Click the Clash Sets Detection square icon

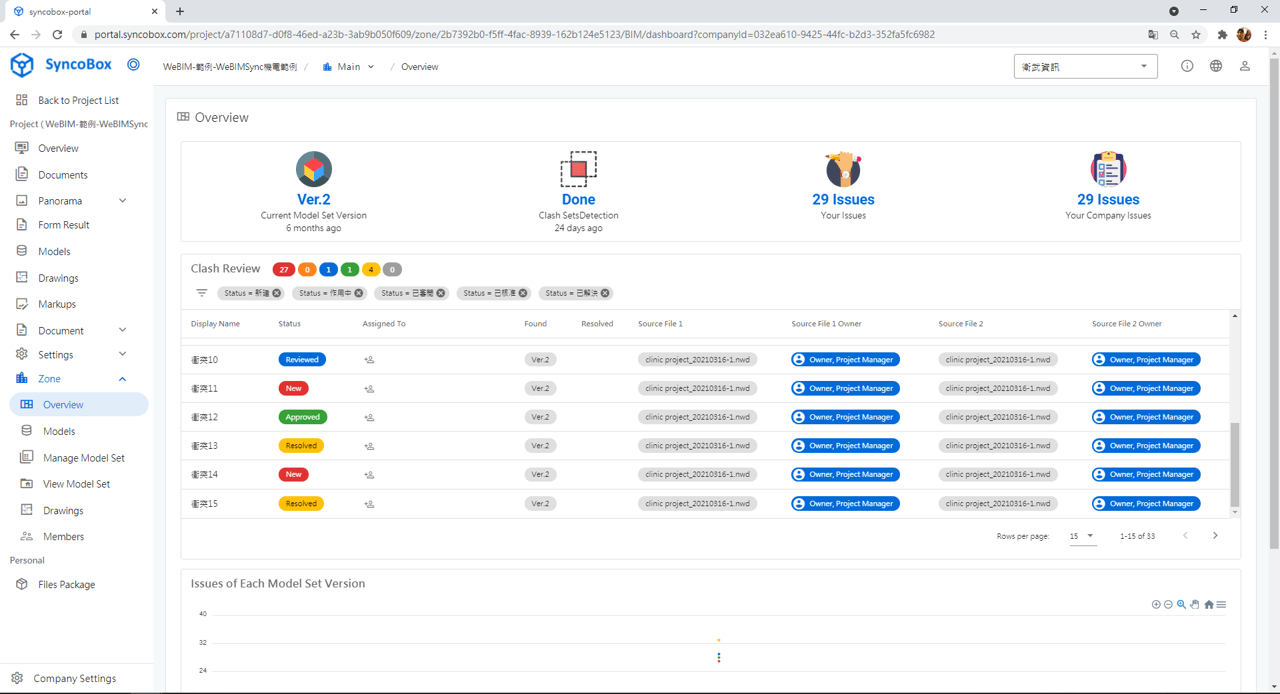578,169
